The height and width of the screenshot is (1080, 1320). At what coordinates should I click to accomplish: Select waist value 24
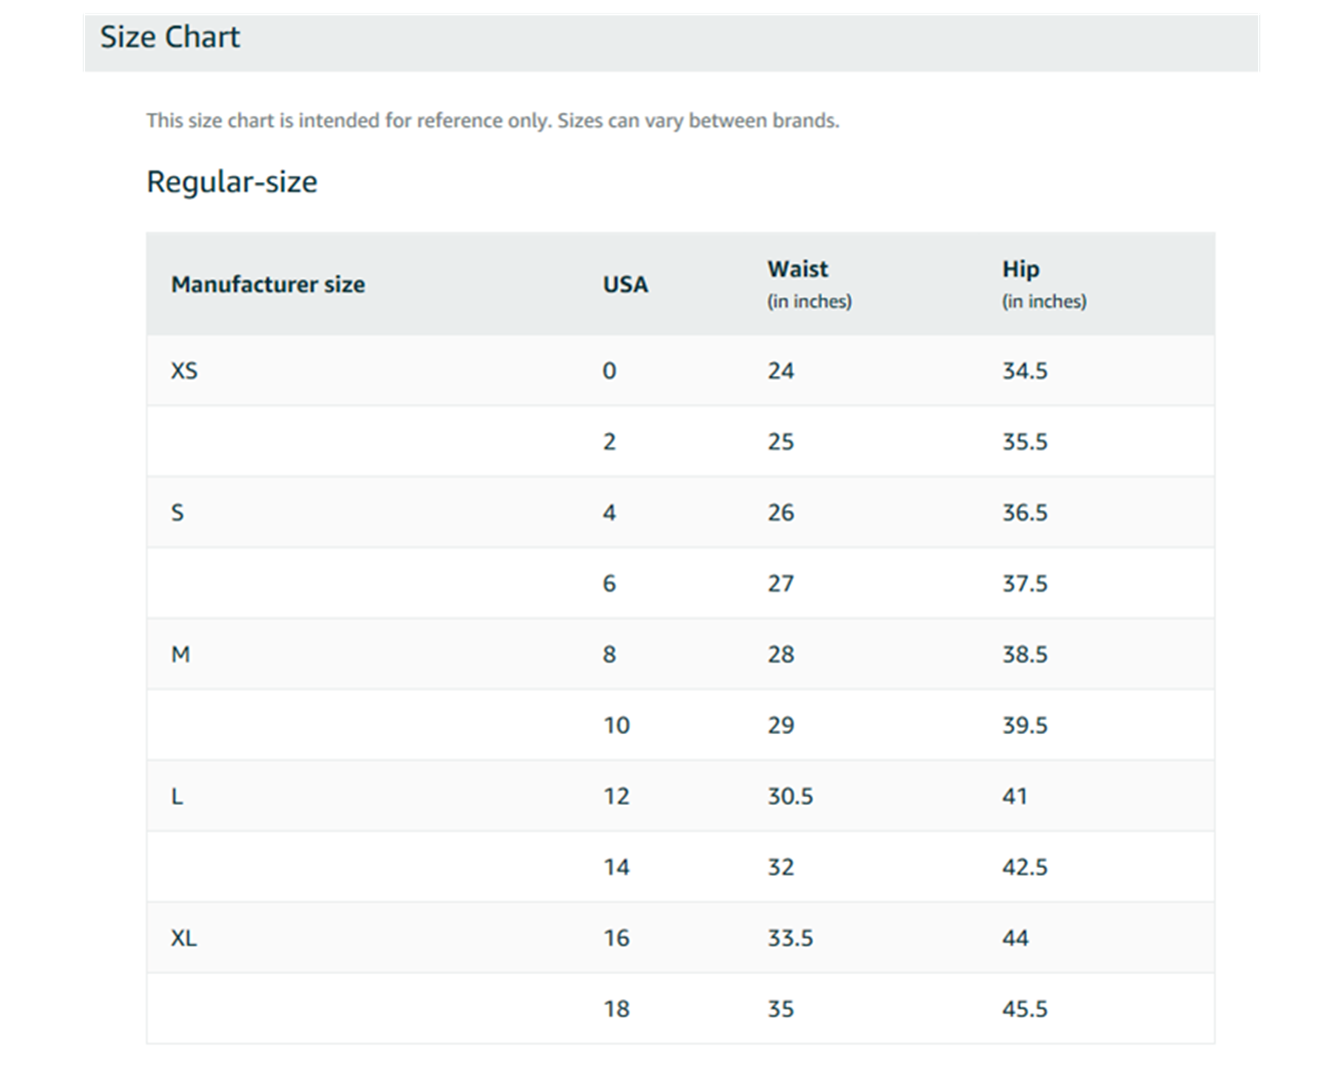[x=781, y=371]
